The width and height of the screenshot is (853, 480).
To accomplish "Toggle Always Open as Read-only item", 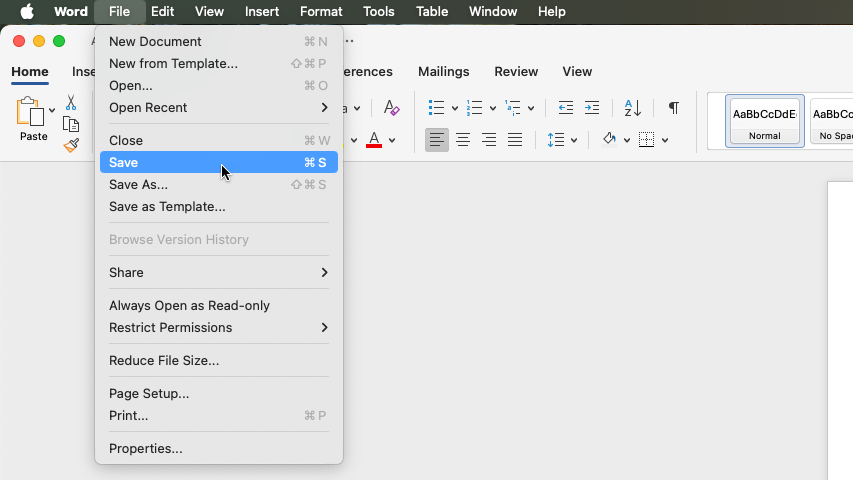I will 219,305.
